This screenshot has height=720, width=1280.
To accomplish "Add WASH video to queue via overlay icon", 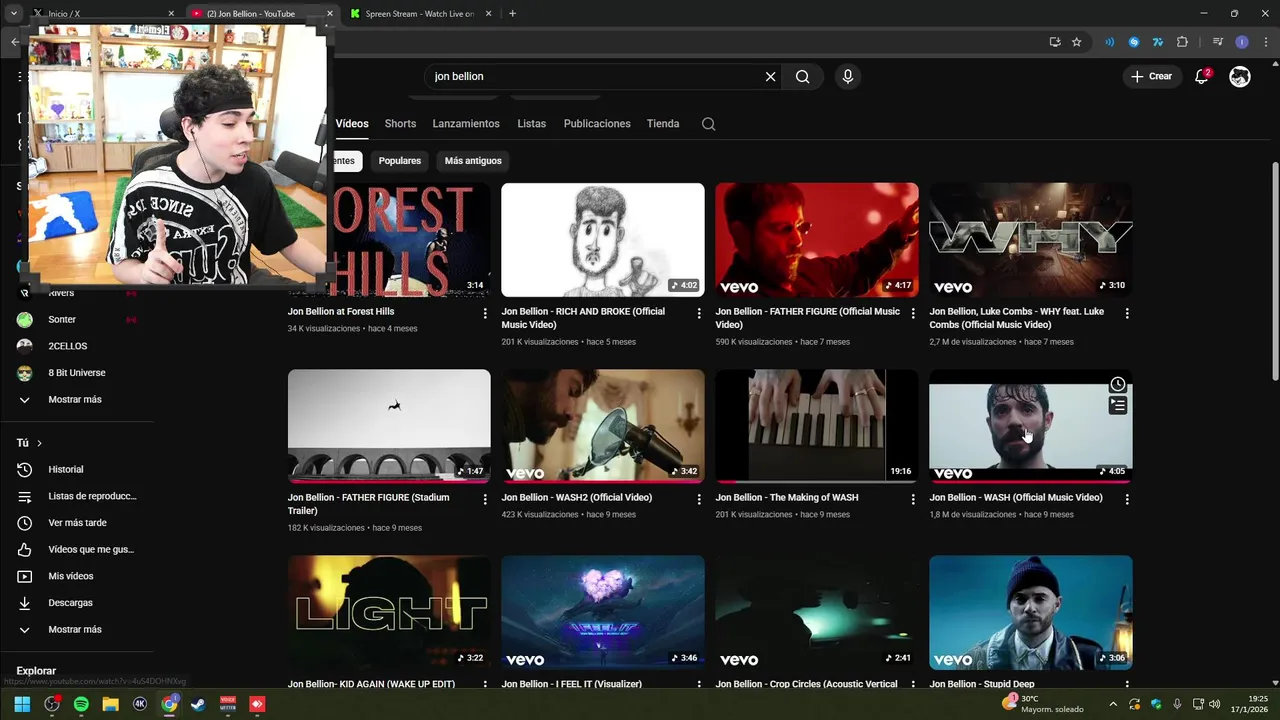I will click(x=1118, y=405).
